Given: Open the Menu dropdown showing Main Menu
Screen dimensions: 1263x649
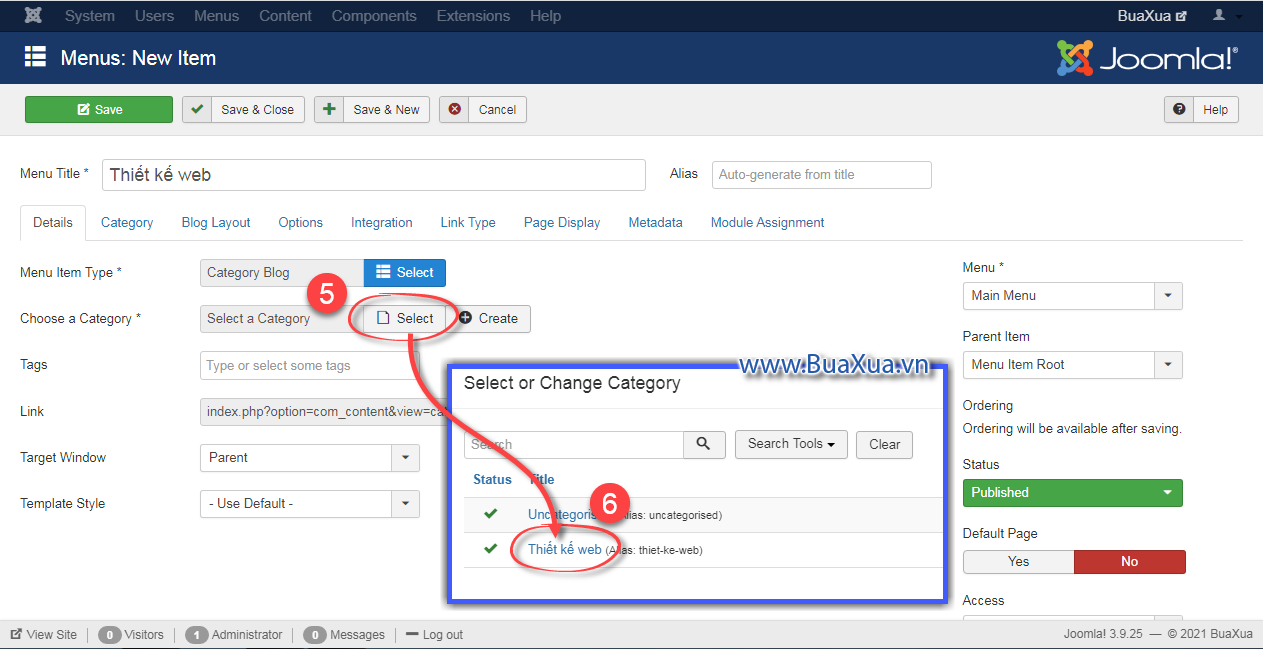Looking at the screenshot, I should coord(1072,296).
